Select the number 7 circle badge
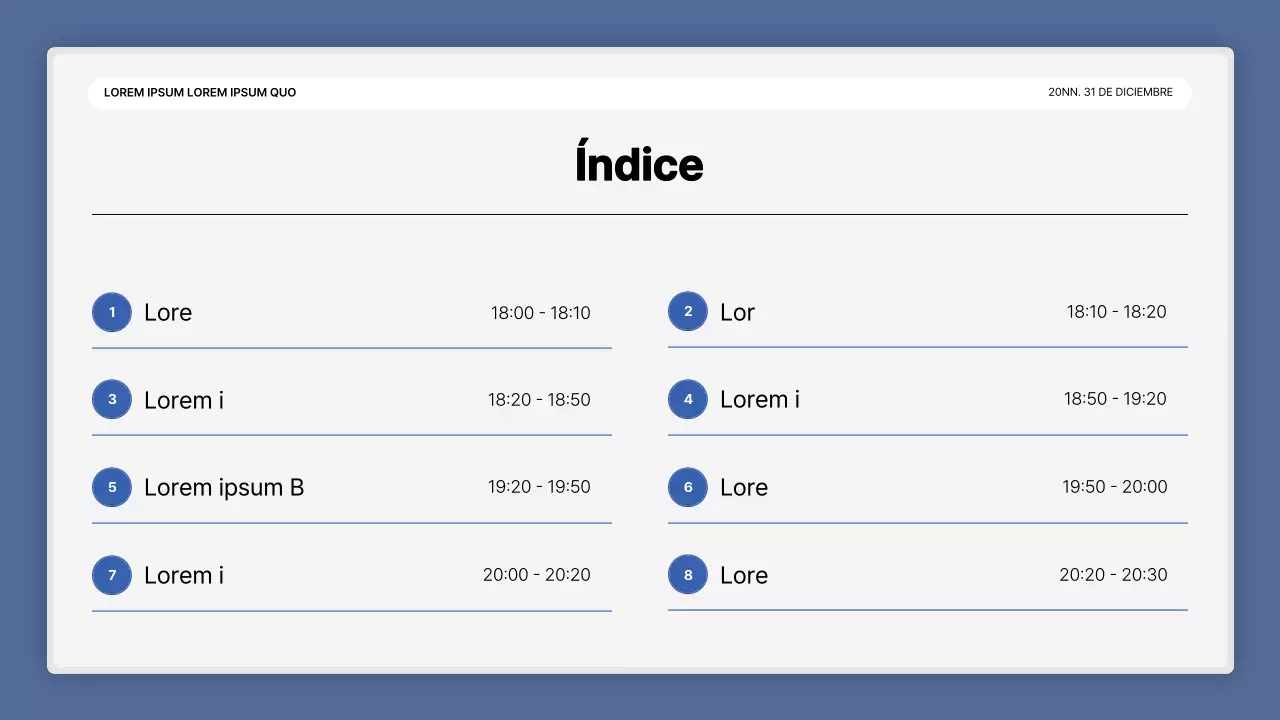This screenshot has width=1280, height=720. coord(112,575)
